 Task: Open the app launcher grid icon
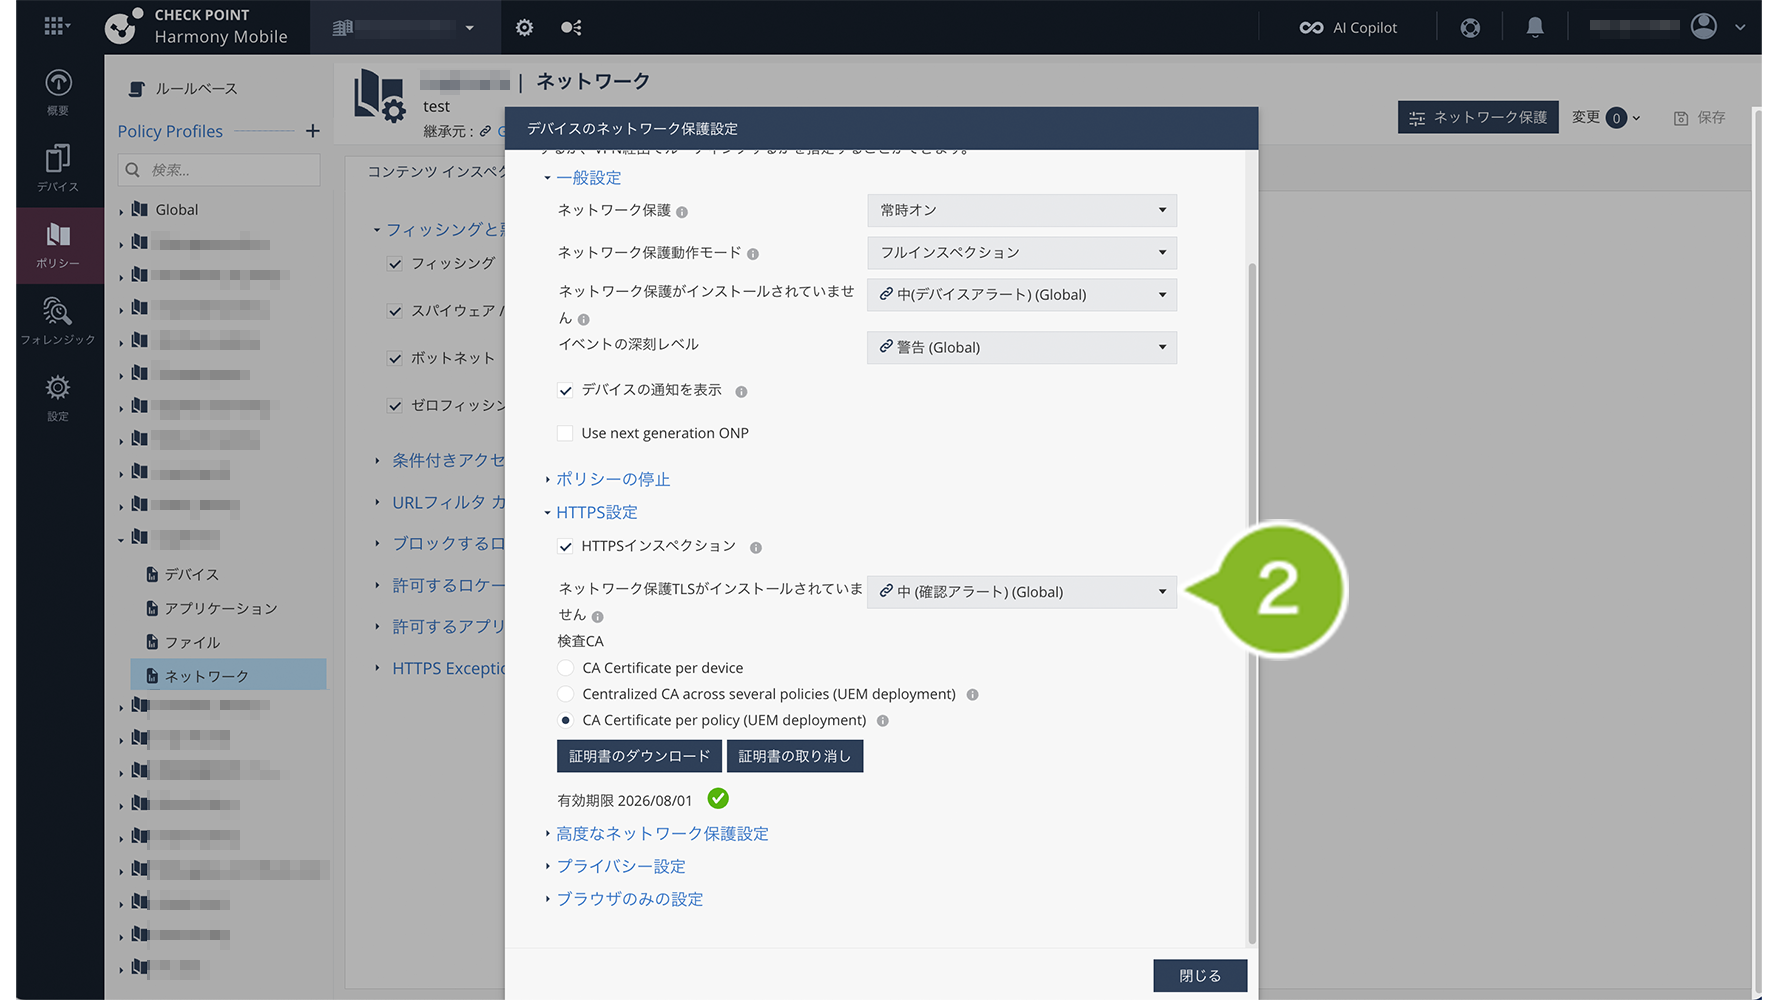[x=55, y=27]
